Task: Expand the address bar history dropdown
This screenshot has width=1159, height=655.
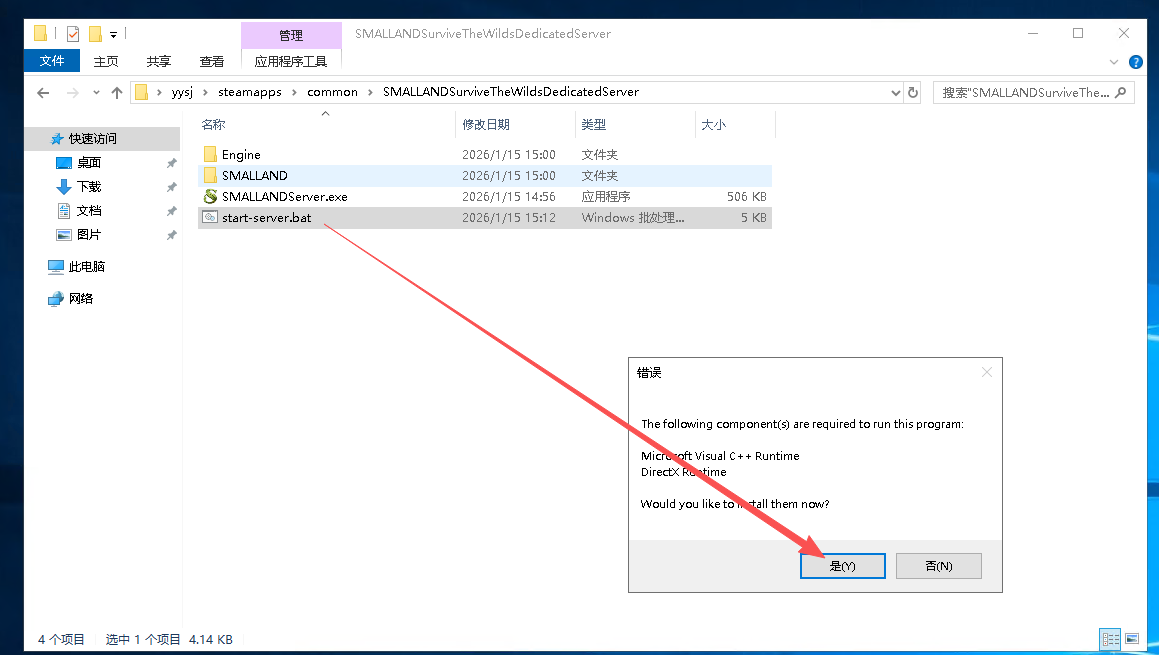Action: (895, 92)
